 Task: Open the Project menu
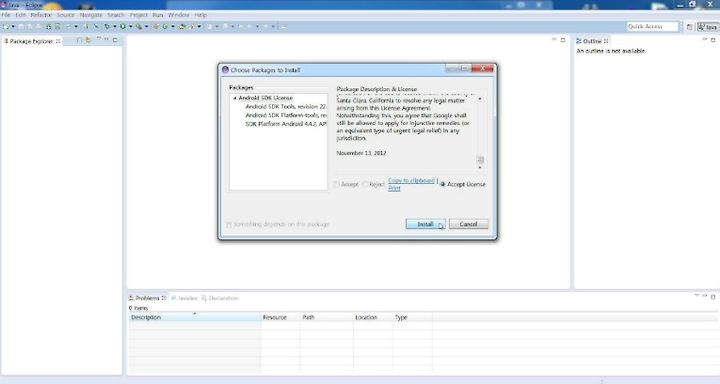tap(138, 15)
